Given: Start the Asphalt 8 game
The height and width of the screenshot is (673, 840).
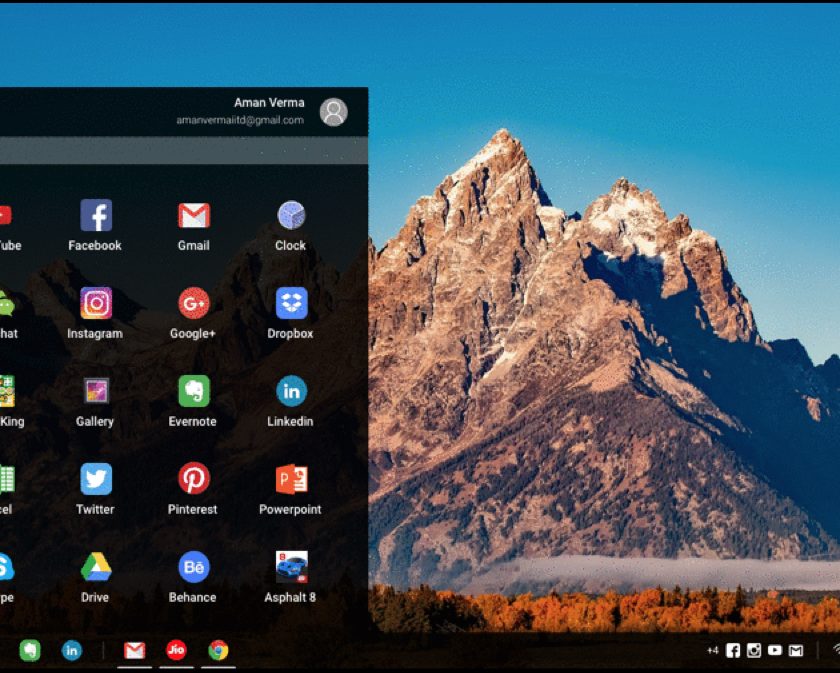Looking at the screenshot, I should point(291,568).
